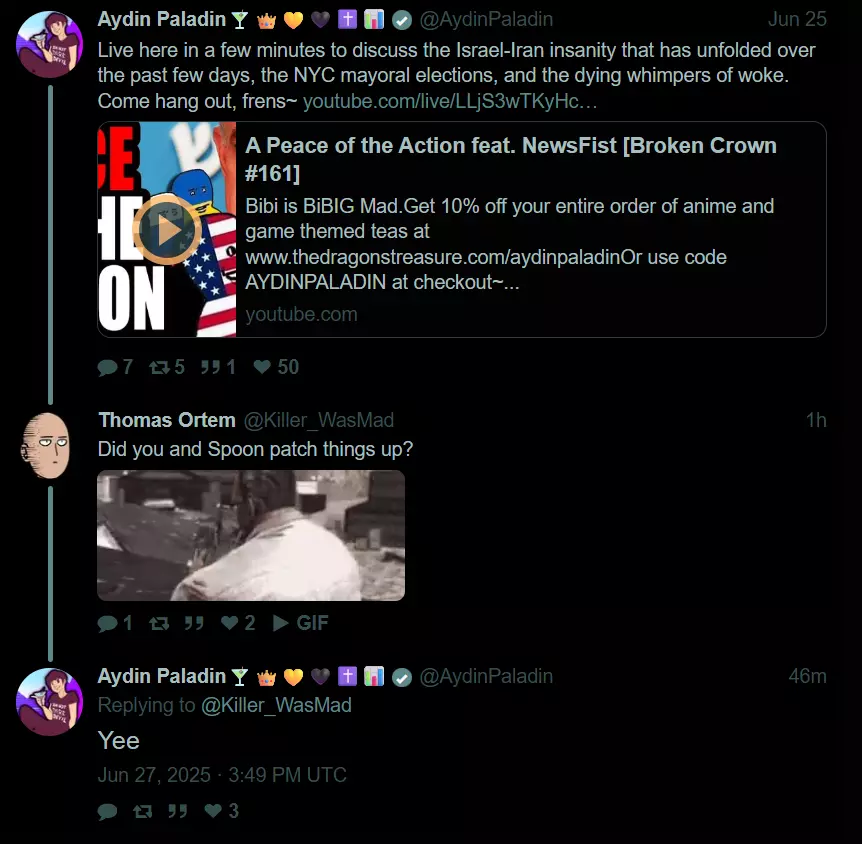
Task: Open the grayscale GIF thumbnail
Action: point(251,536)
